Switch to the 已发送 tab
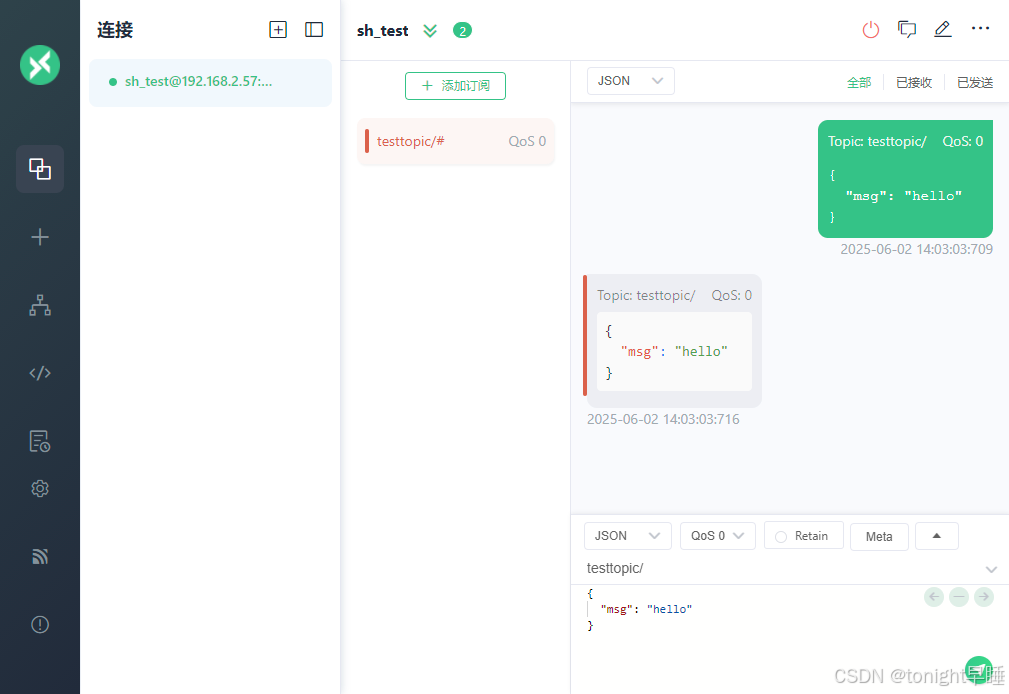The height and width of the screenshot is (694, 1009). point(975,82)
